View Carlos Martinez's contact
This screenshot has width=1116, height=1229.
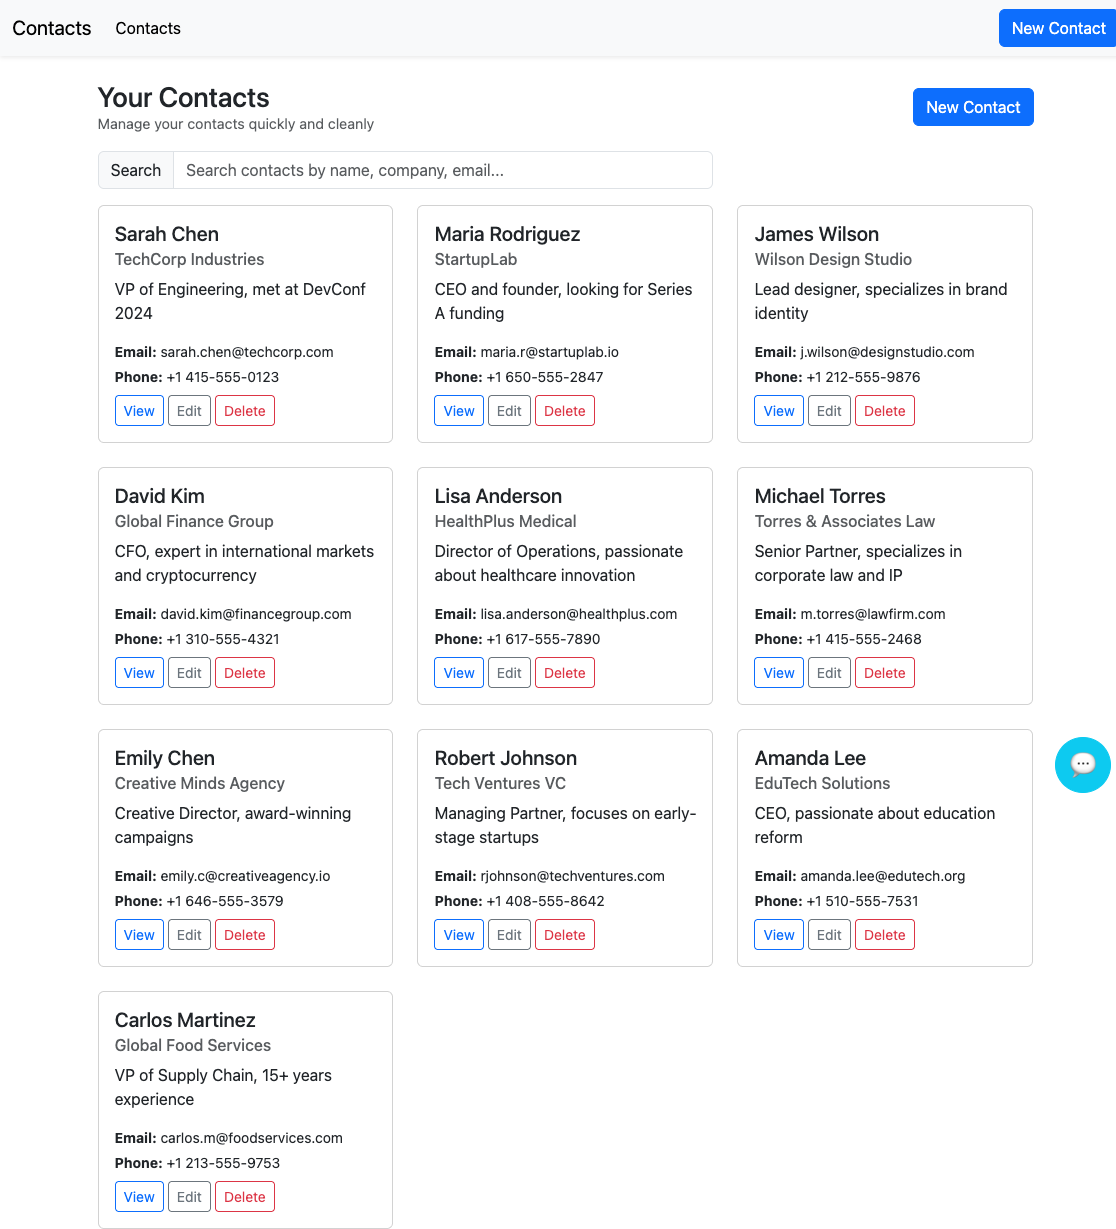(x=139, y=1197)
